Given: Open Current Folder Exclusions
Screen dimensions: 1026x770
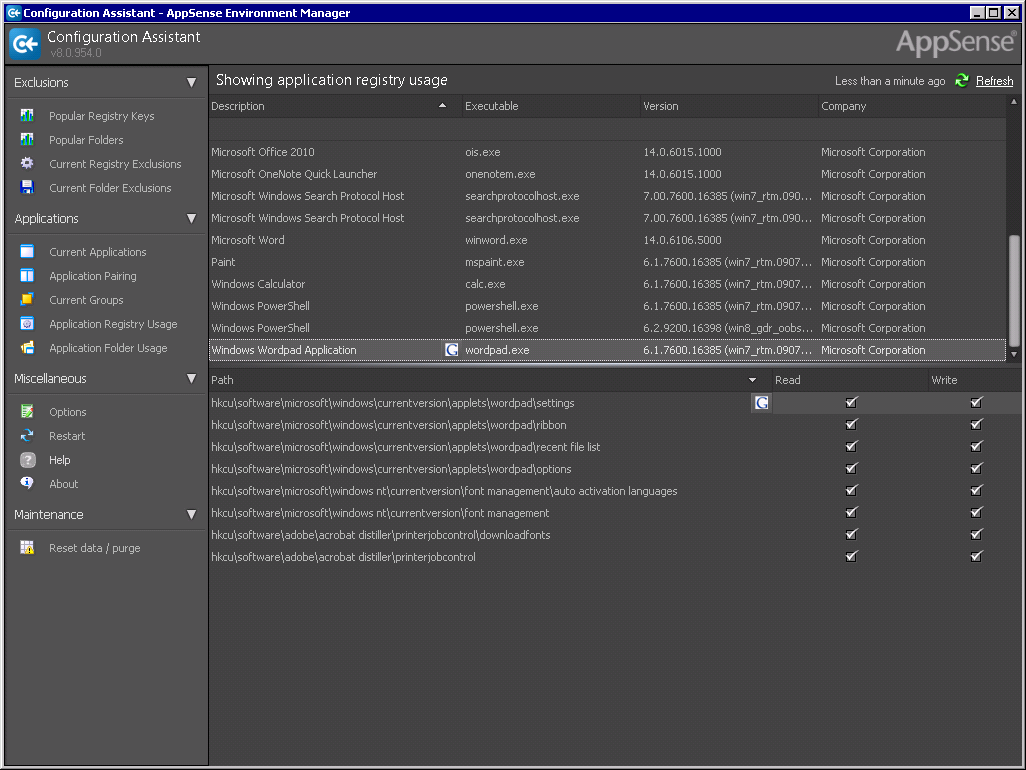Looking at the screenshot, I should tap(110, 188).
